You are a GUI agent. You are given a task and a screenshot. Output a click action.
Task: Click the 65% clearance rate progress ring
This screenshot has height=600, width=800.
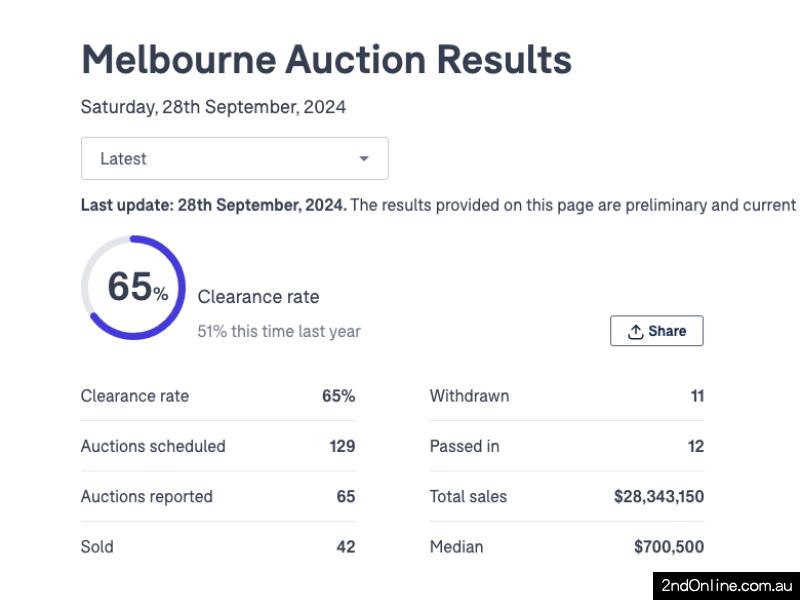pos(133,287)
